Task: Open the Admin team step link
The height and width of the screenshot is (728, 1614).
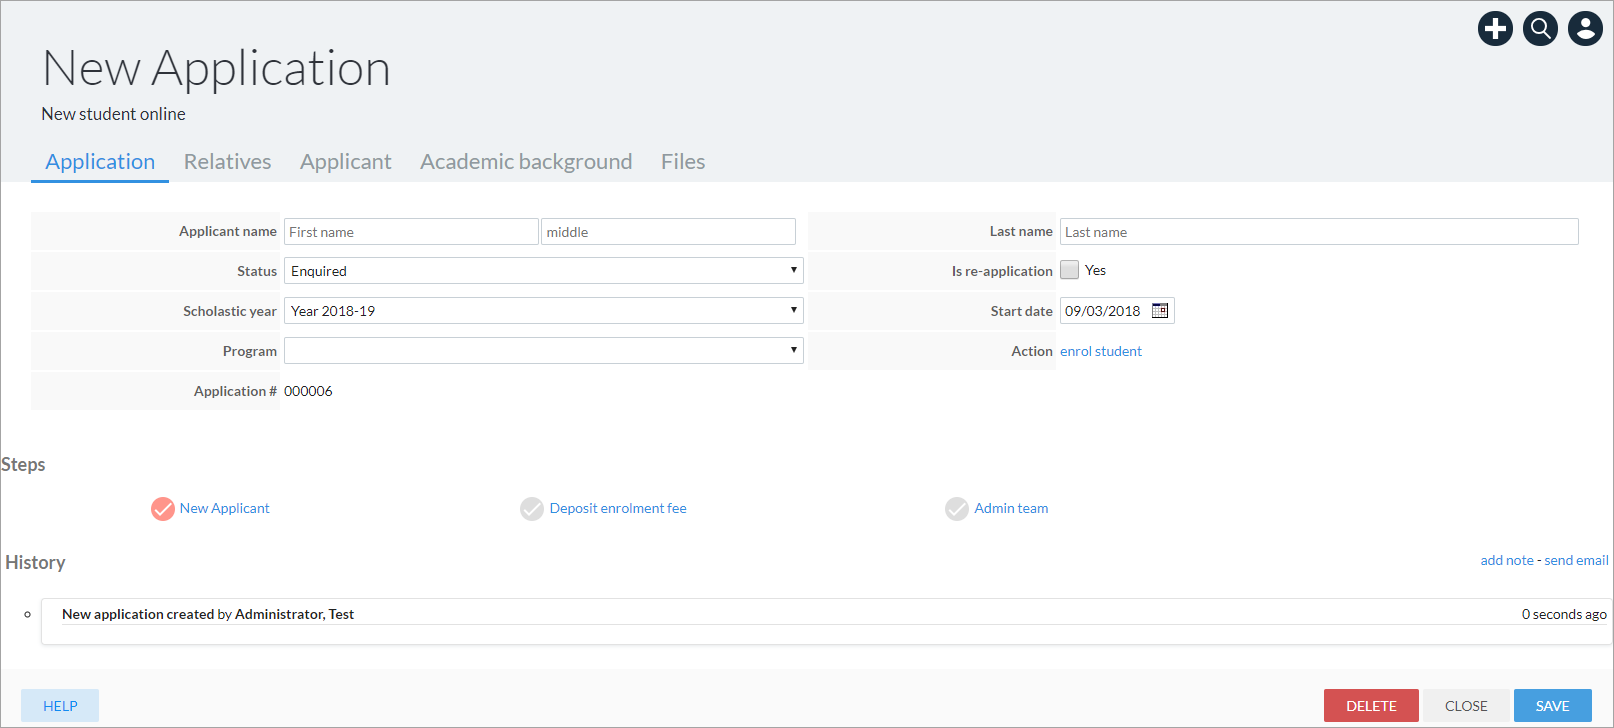Action: (1011, 508)
